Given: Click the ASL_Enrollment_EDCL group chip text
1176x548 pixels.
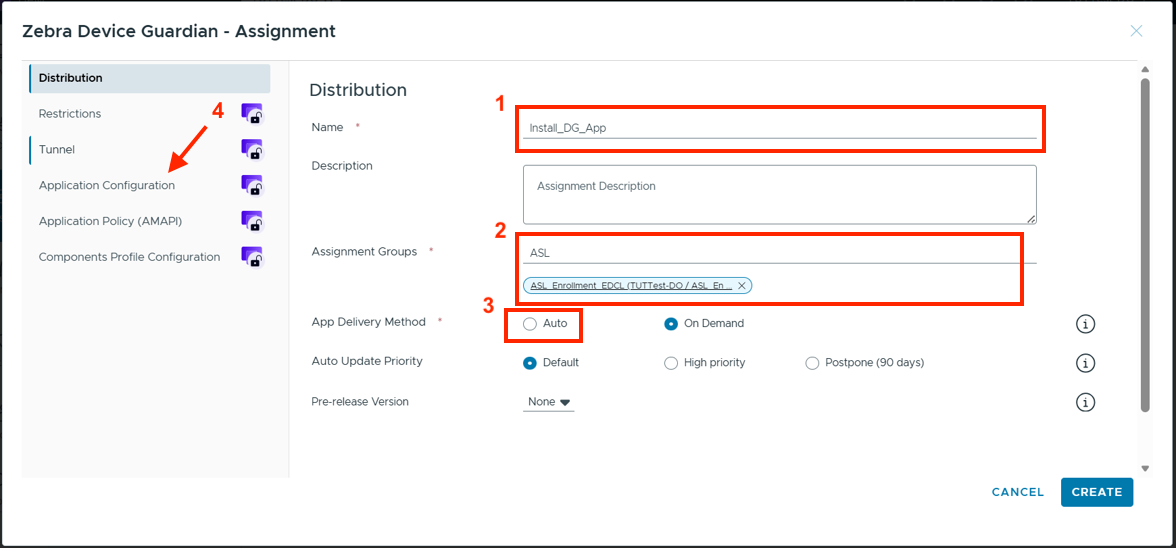Looking at the screenshot, I should [x=632, y=286].
